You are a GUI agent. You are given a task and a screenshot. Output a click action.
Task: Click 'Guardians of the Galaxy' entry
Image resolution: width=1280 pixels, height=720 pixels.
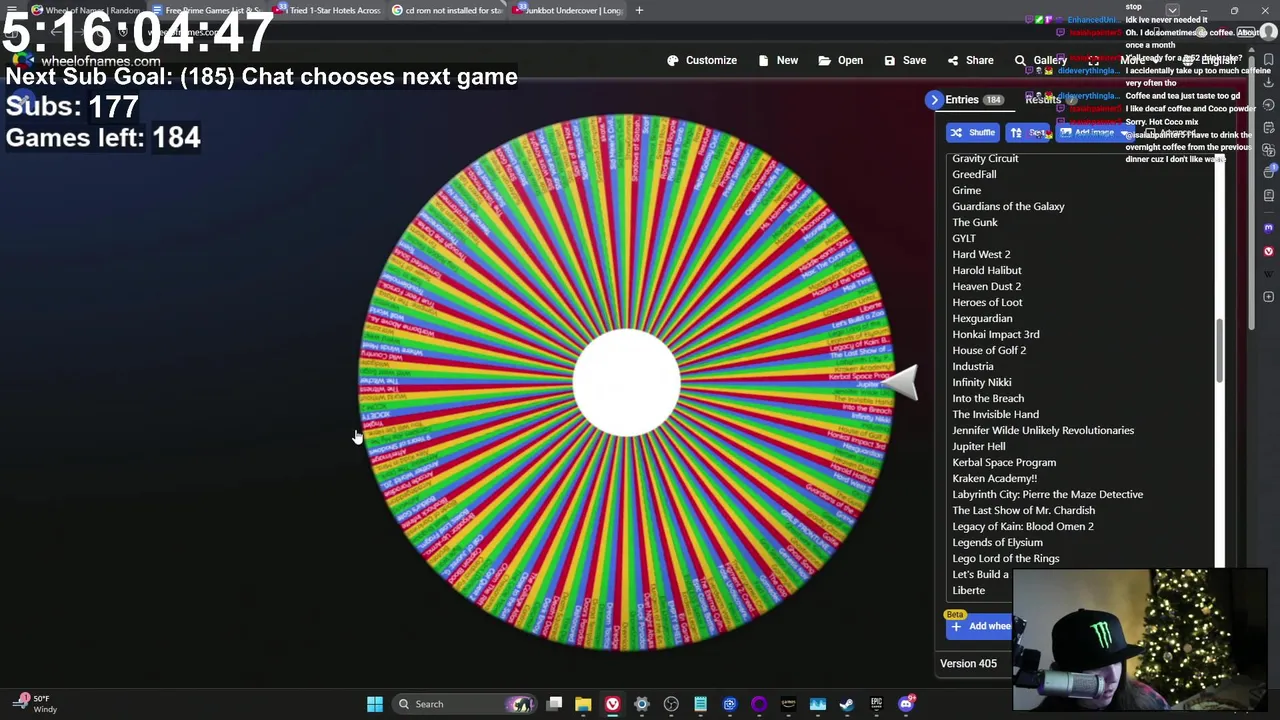coord(1008,206)
